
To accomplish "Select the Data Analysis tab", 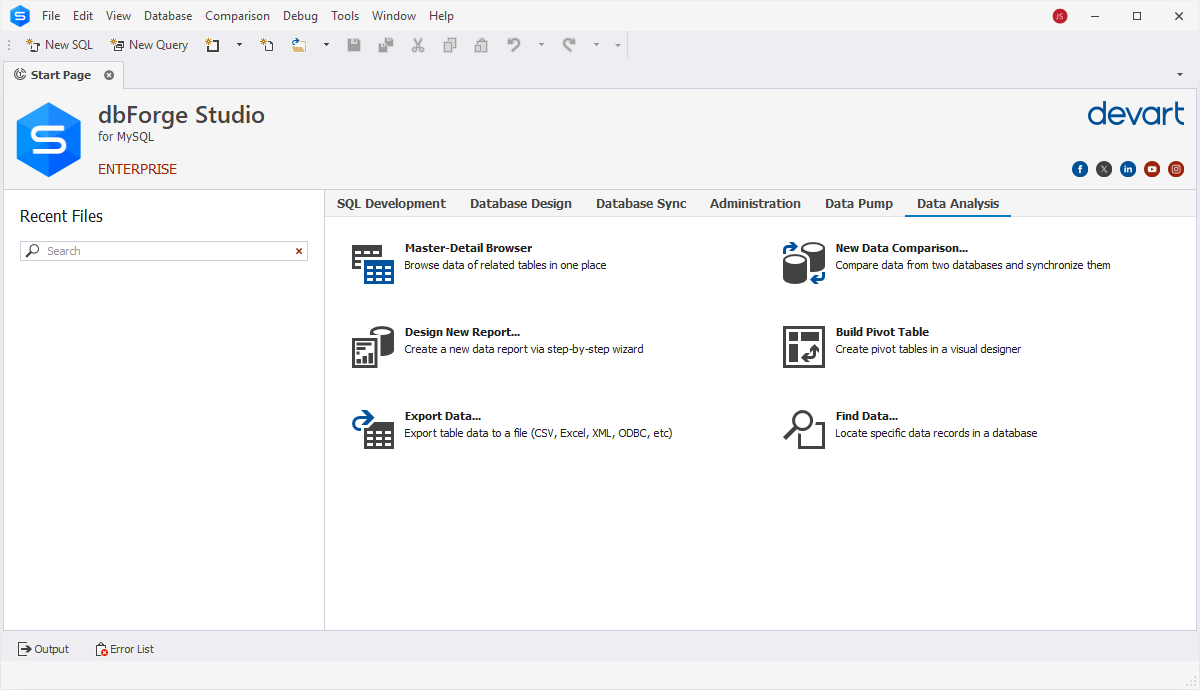I will point(958,204).
